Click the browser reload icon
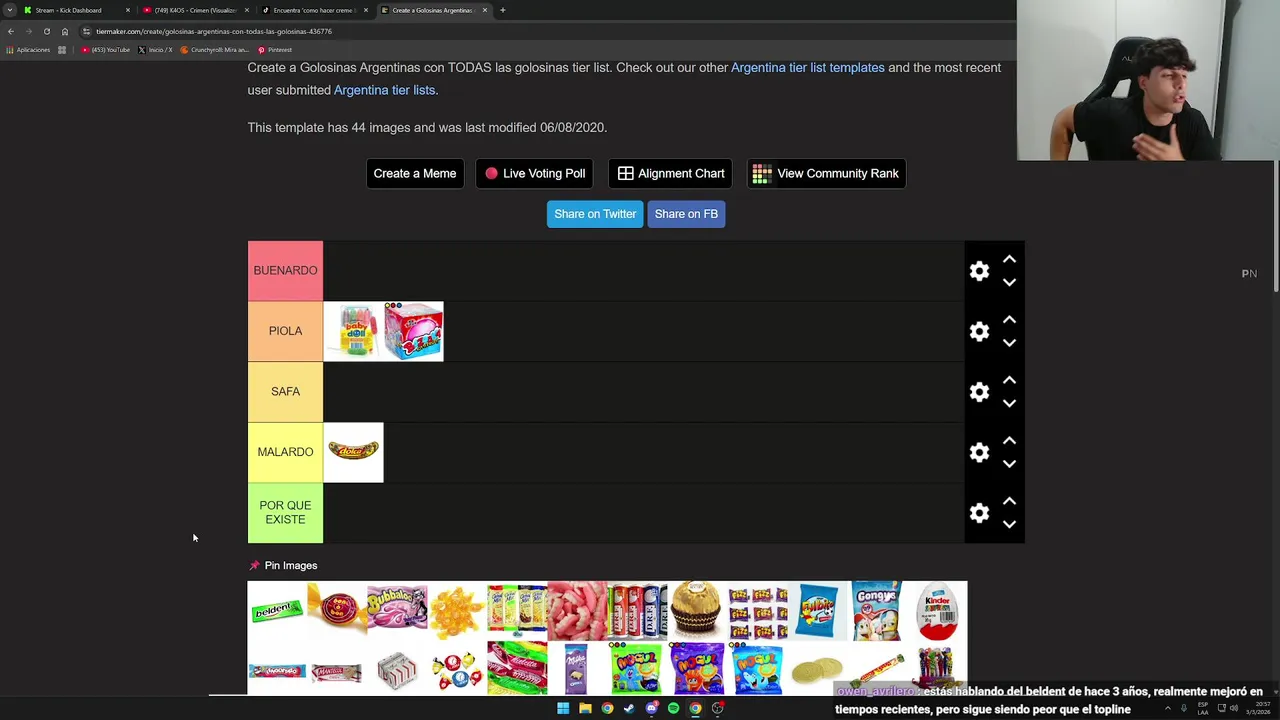Screen dimensions: 1280x720 click(x=46, y=31)
